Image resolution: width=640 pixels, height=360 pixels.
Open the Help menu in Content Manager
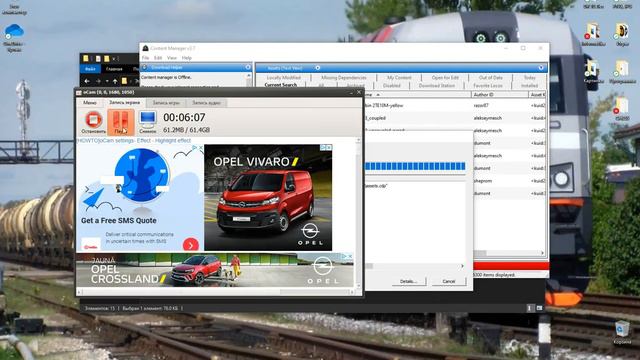187,58
